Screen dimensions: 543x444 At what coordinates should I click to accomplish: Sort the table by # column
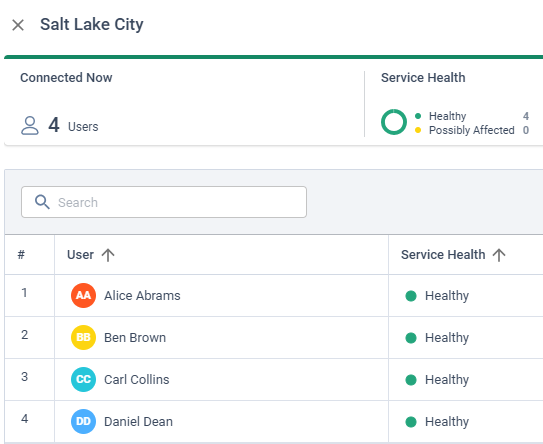coord(21,255)
